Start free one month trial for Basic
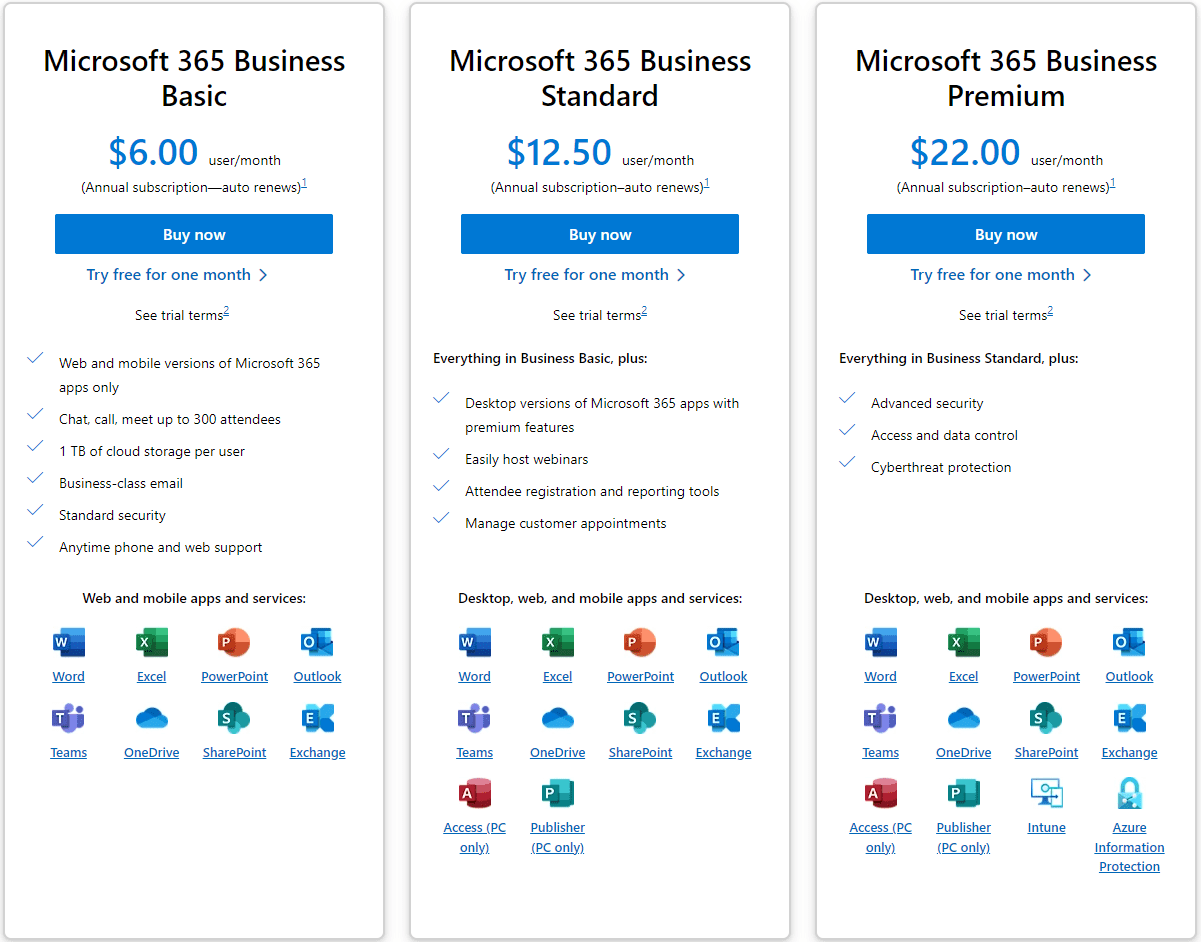 177,275
